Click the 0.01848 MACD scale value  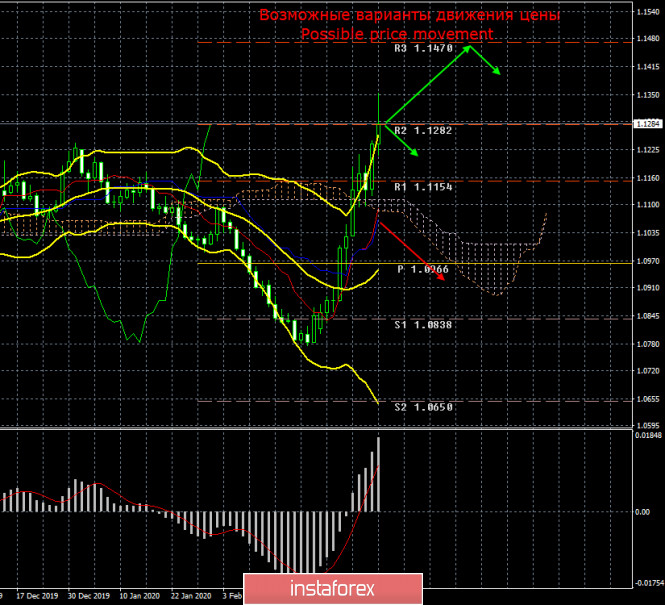click(x=648, y=435)
